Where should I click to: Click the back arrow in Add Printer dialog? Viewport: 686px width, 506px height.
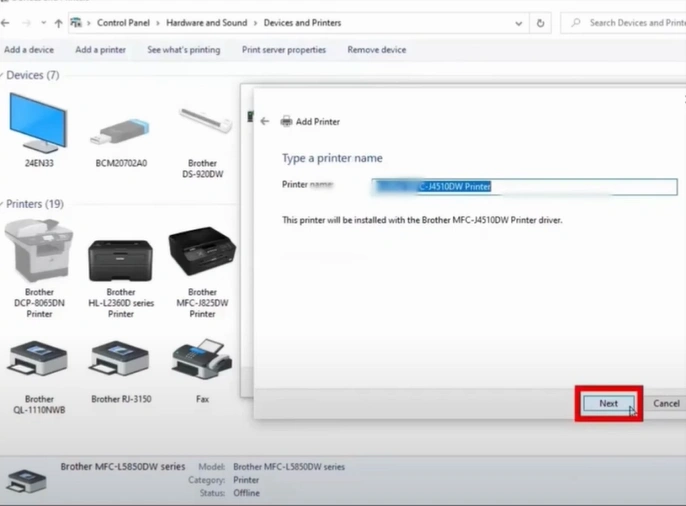tap(265, 121)
